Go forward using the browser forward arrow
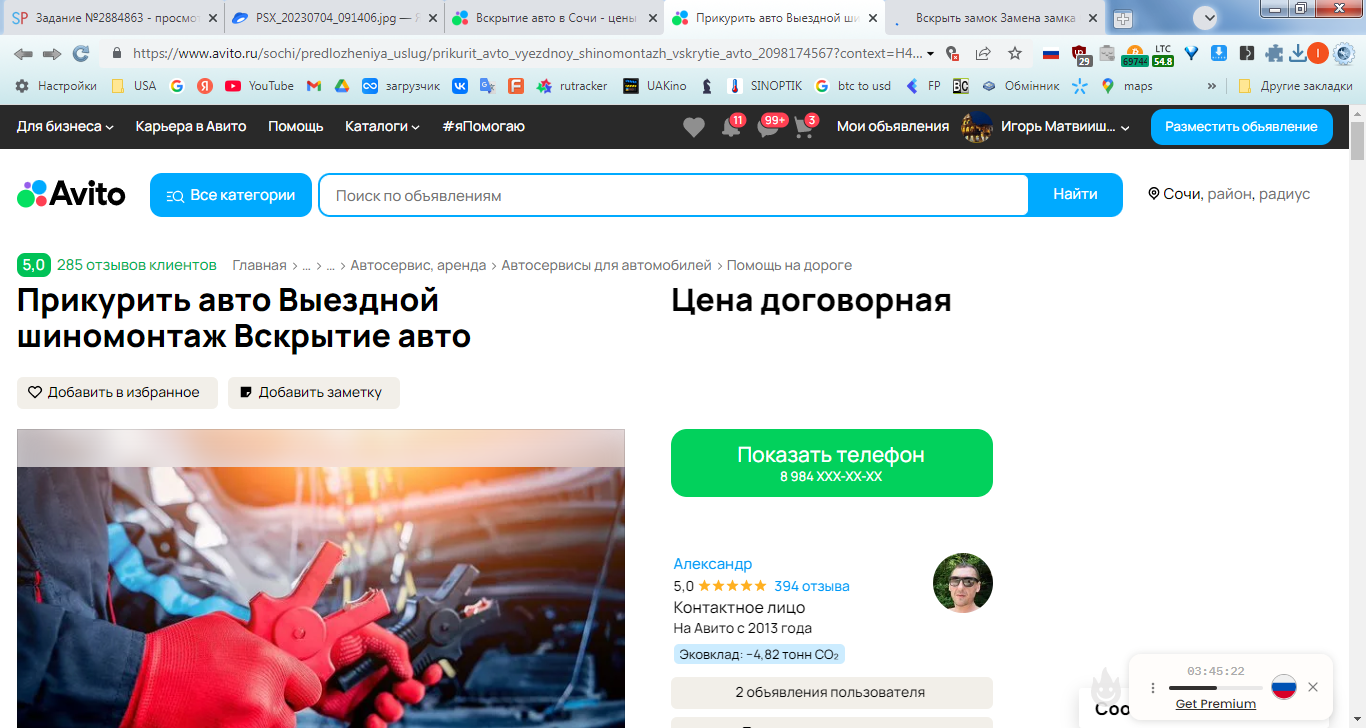Image resolution: width=1366 pixels, height=728 pixels. pos(52,54)
